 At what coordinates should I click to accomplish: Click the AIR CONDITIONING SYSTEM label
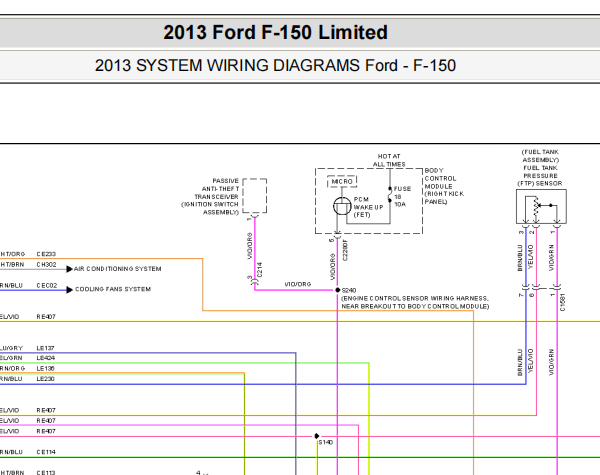pos(117,269)
